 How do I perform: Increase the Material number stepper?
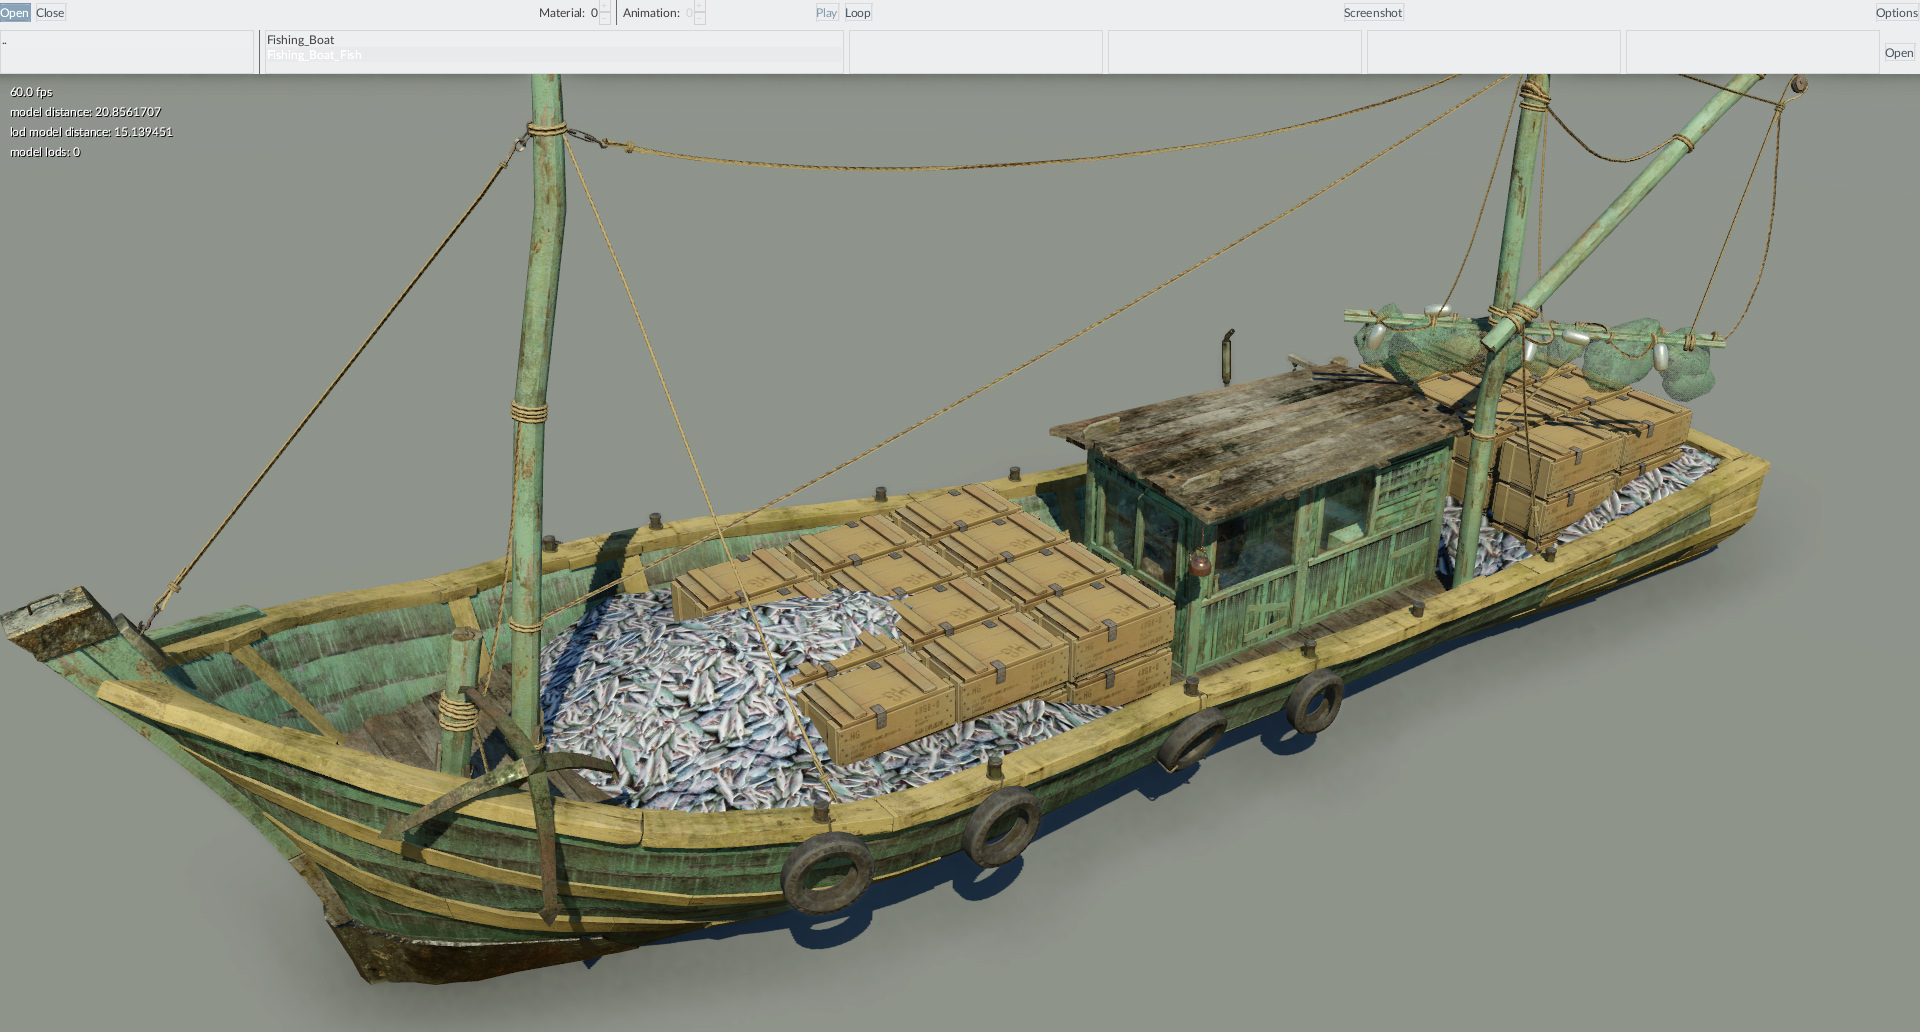click(605, 7)
